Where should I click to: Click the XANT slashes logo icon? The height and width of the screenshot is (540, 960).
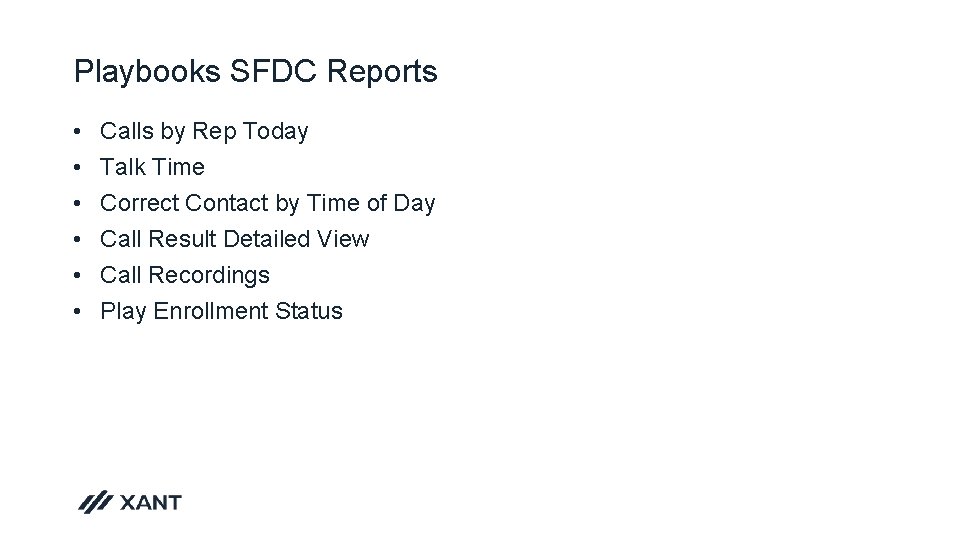pos(96,502)
